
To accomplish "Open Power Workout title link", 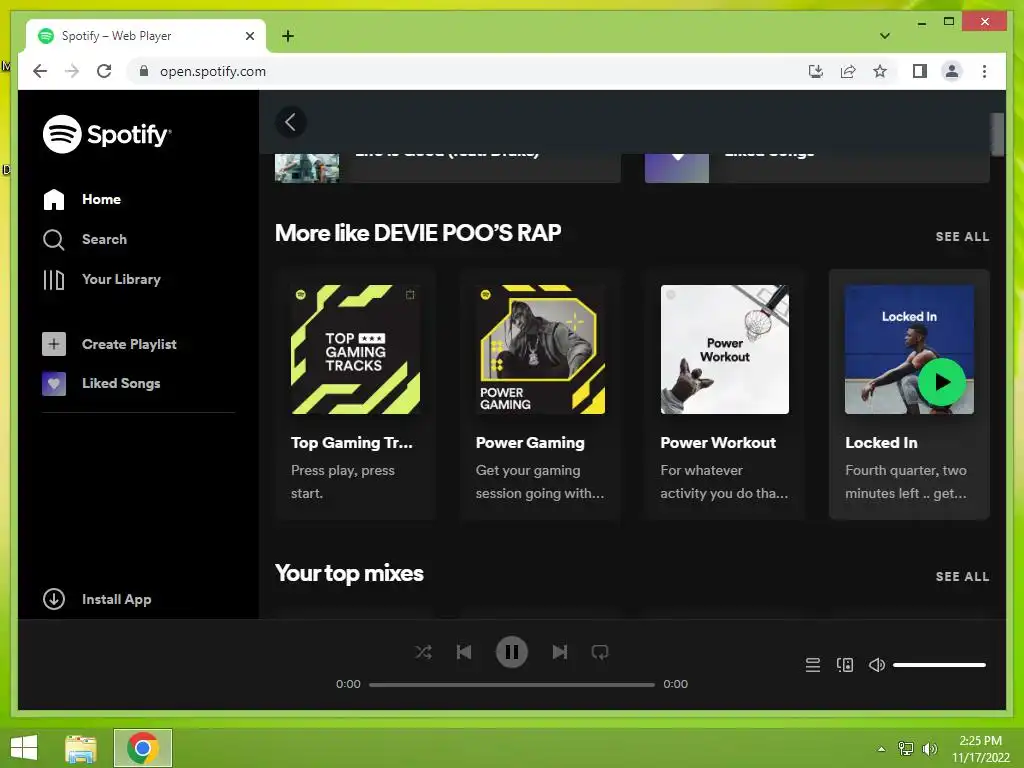I will click(x=718, y=443).
